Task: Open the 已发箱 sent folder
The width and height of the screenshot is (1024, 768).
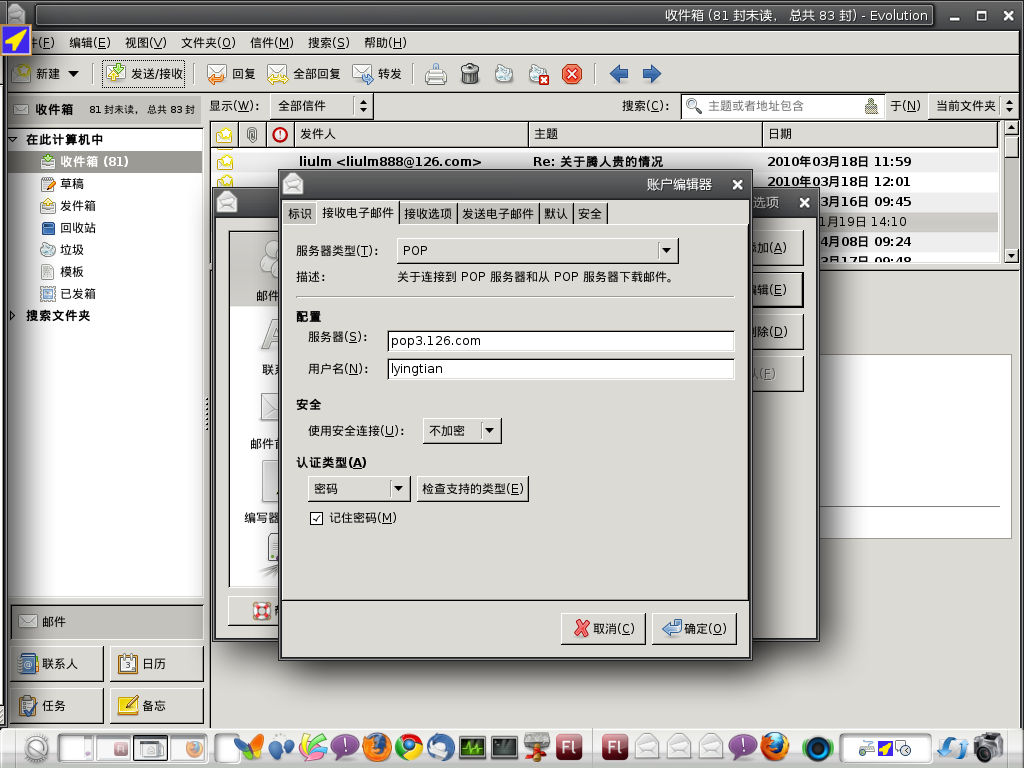Action: click(x=68, y=294)
